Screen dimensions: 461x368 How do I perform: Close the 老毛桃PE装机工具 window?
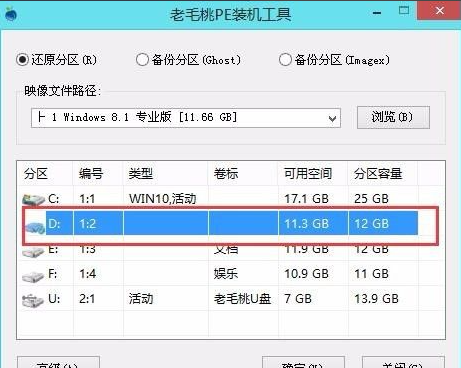(439, 11)
